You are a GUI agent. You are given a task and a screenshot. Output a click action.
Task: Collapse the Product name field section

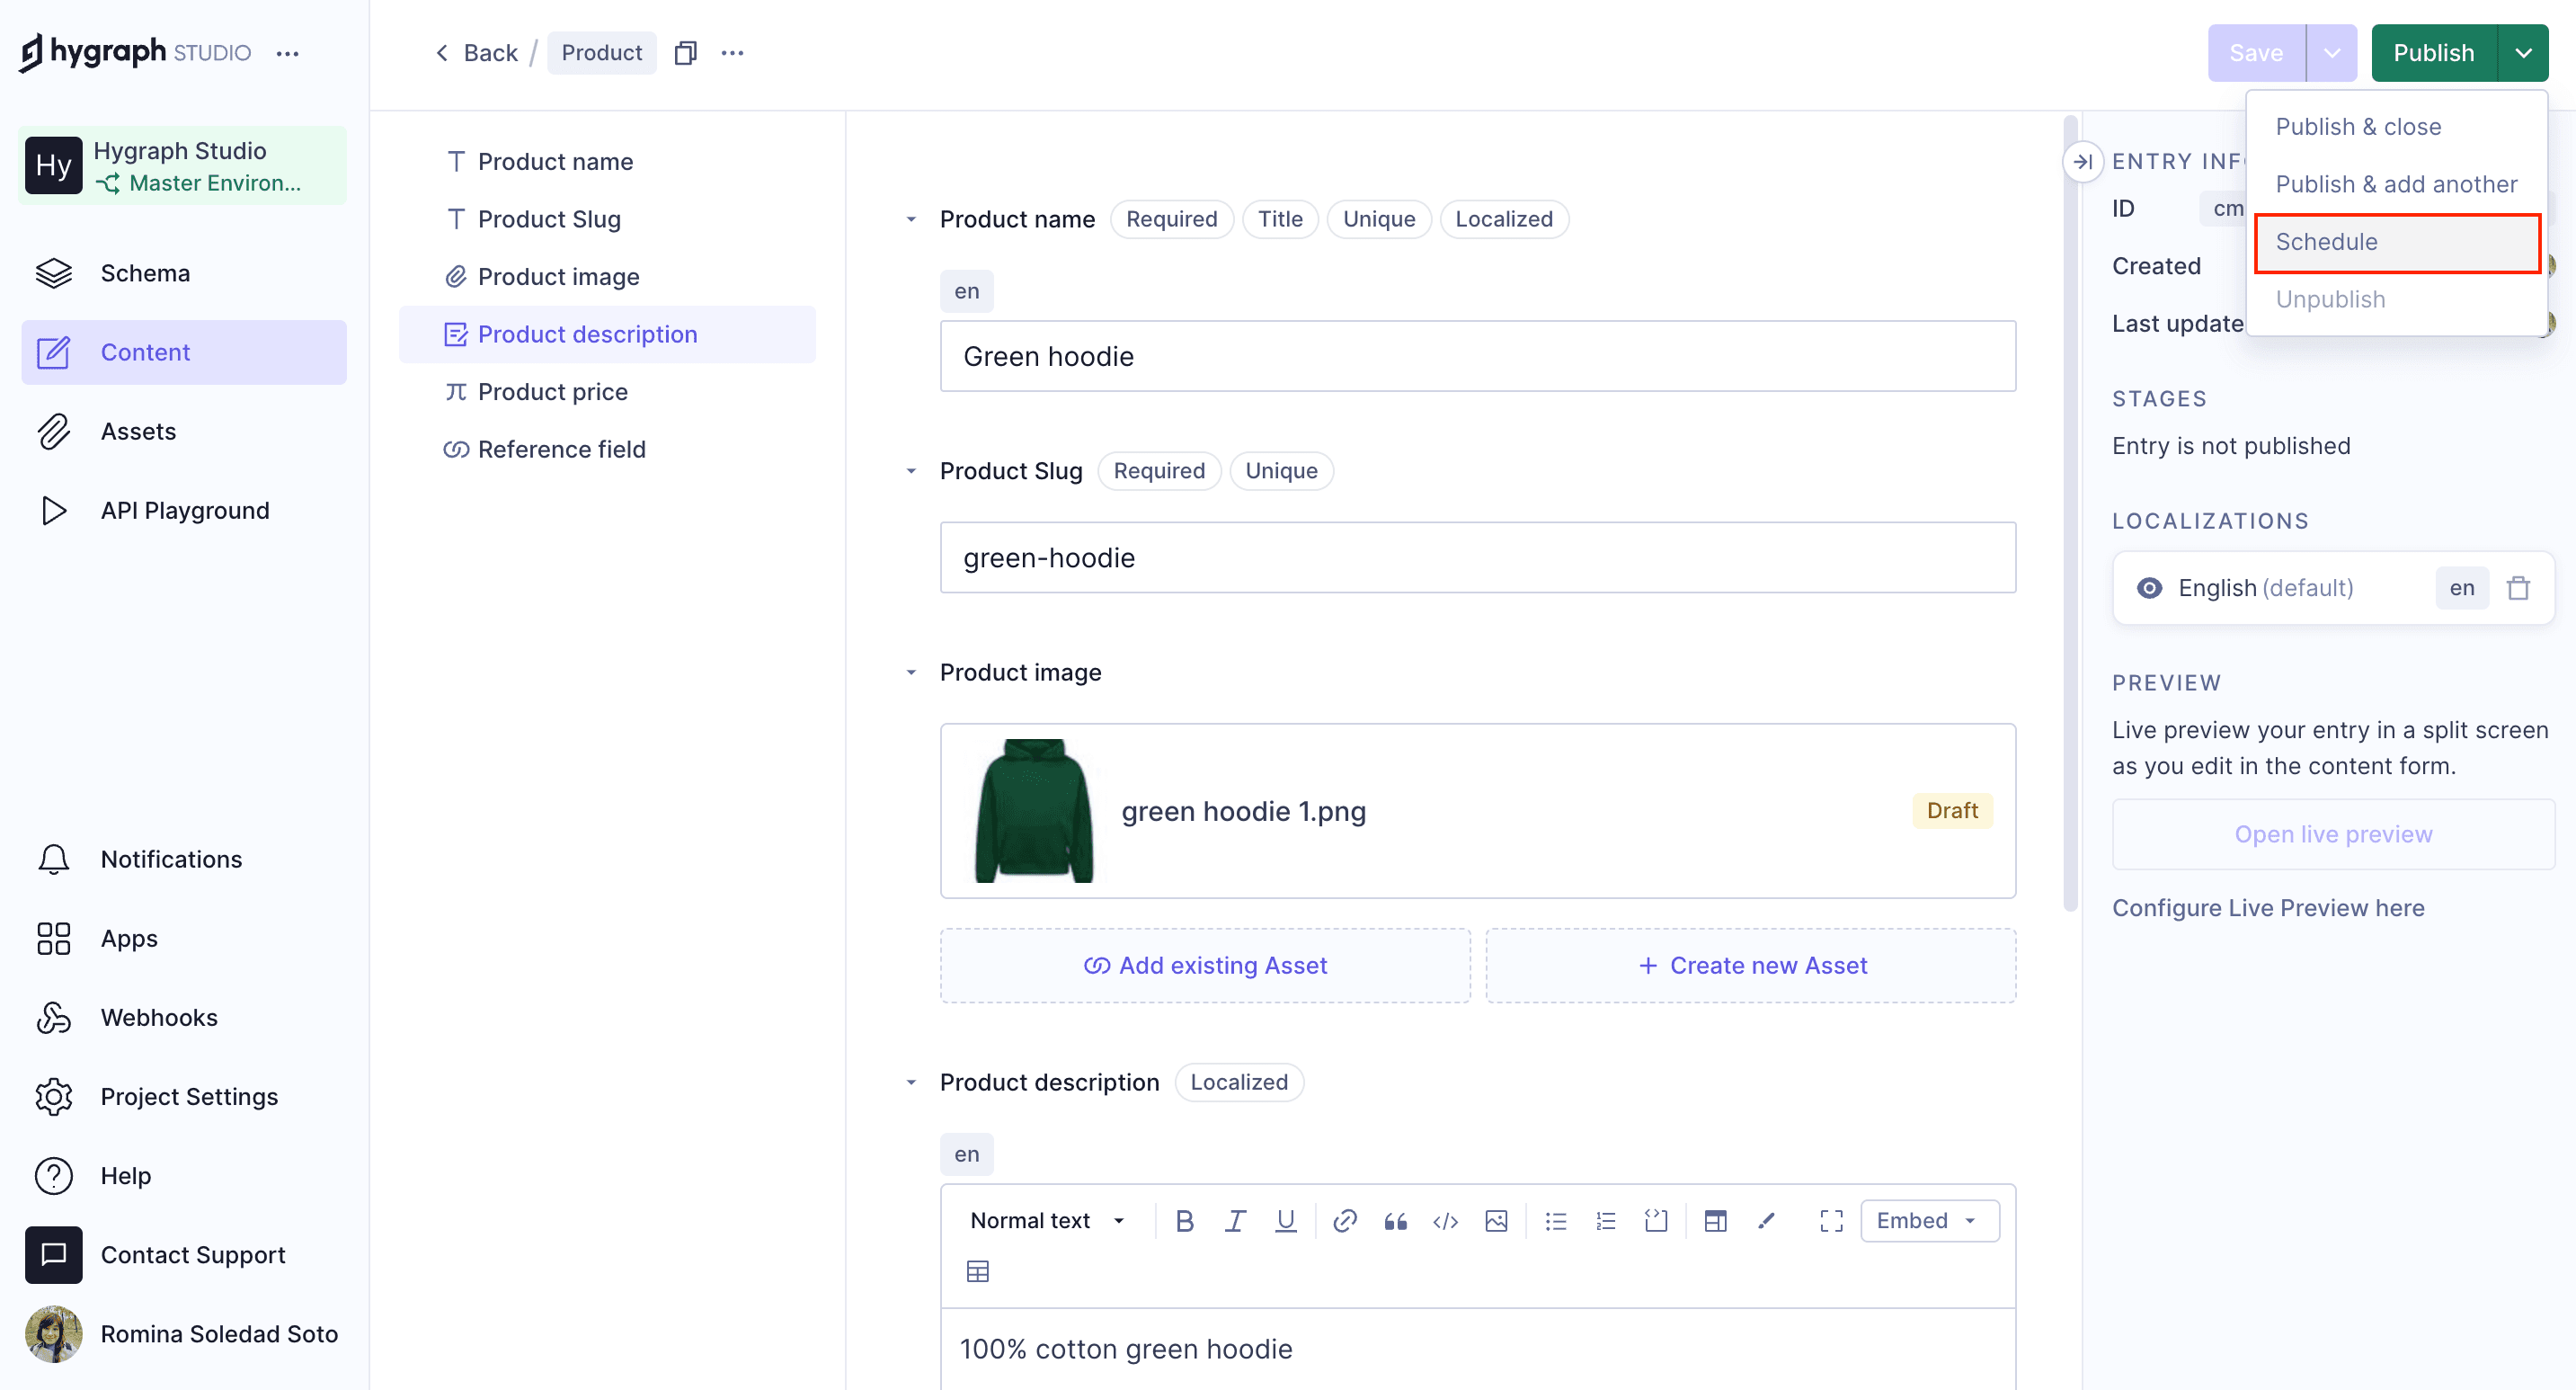coord(911,219)
